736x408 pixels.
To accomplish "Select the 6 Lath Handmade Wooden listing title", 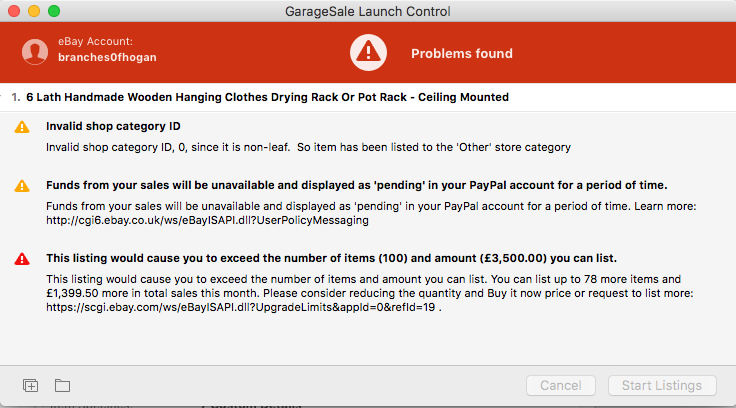I will (x=268, y=97).
